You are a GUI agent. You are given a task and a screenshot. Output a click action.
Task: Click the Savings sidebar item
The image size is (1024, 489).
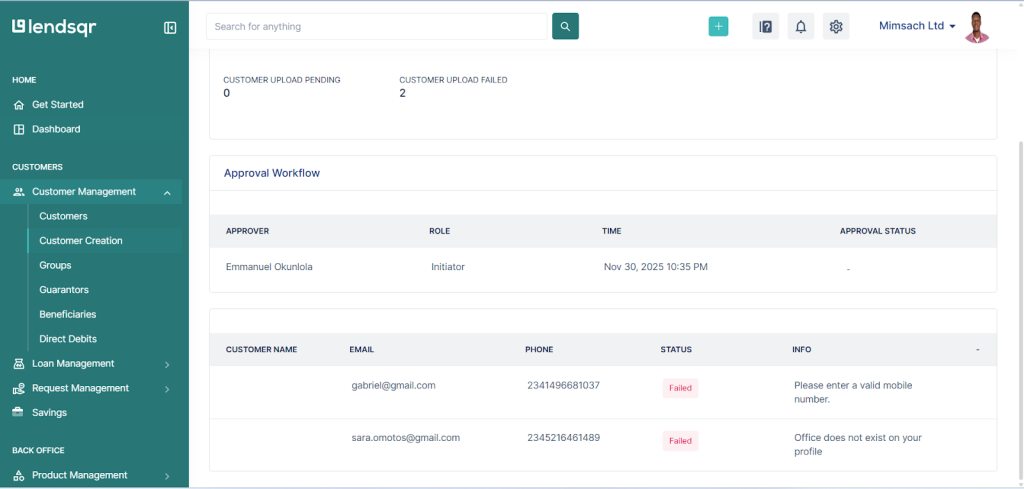click(49, 413)
